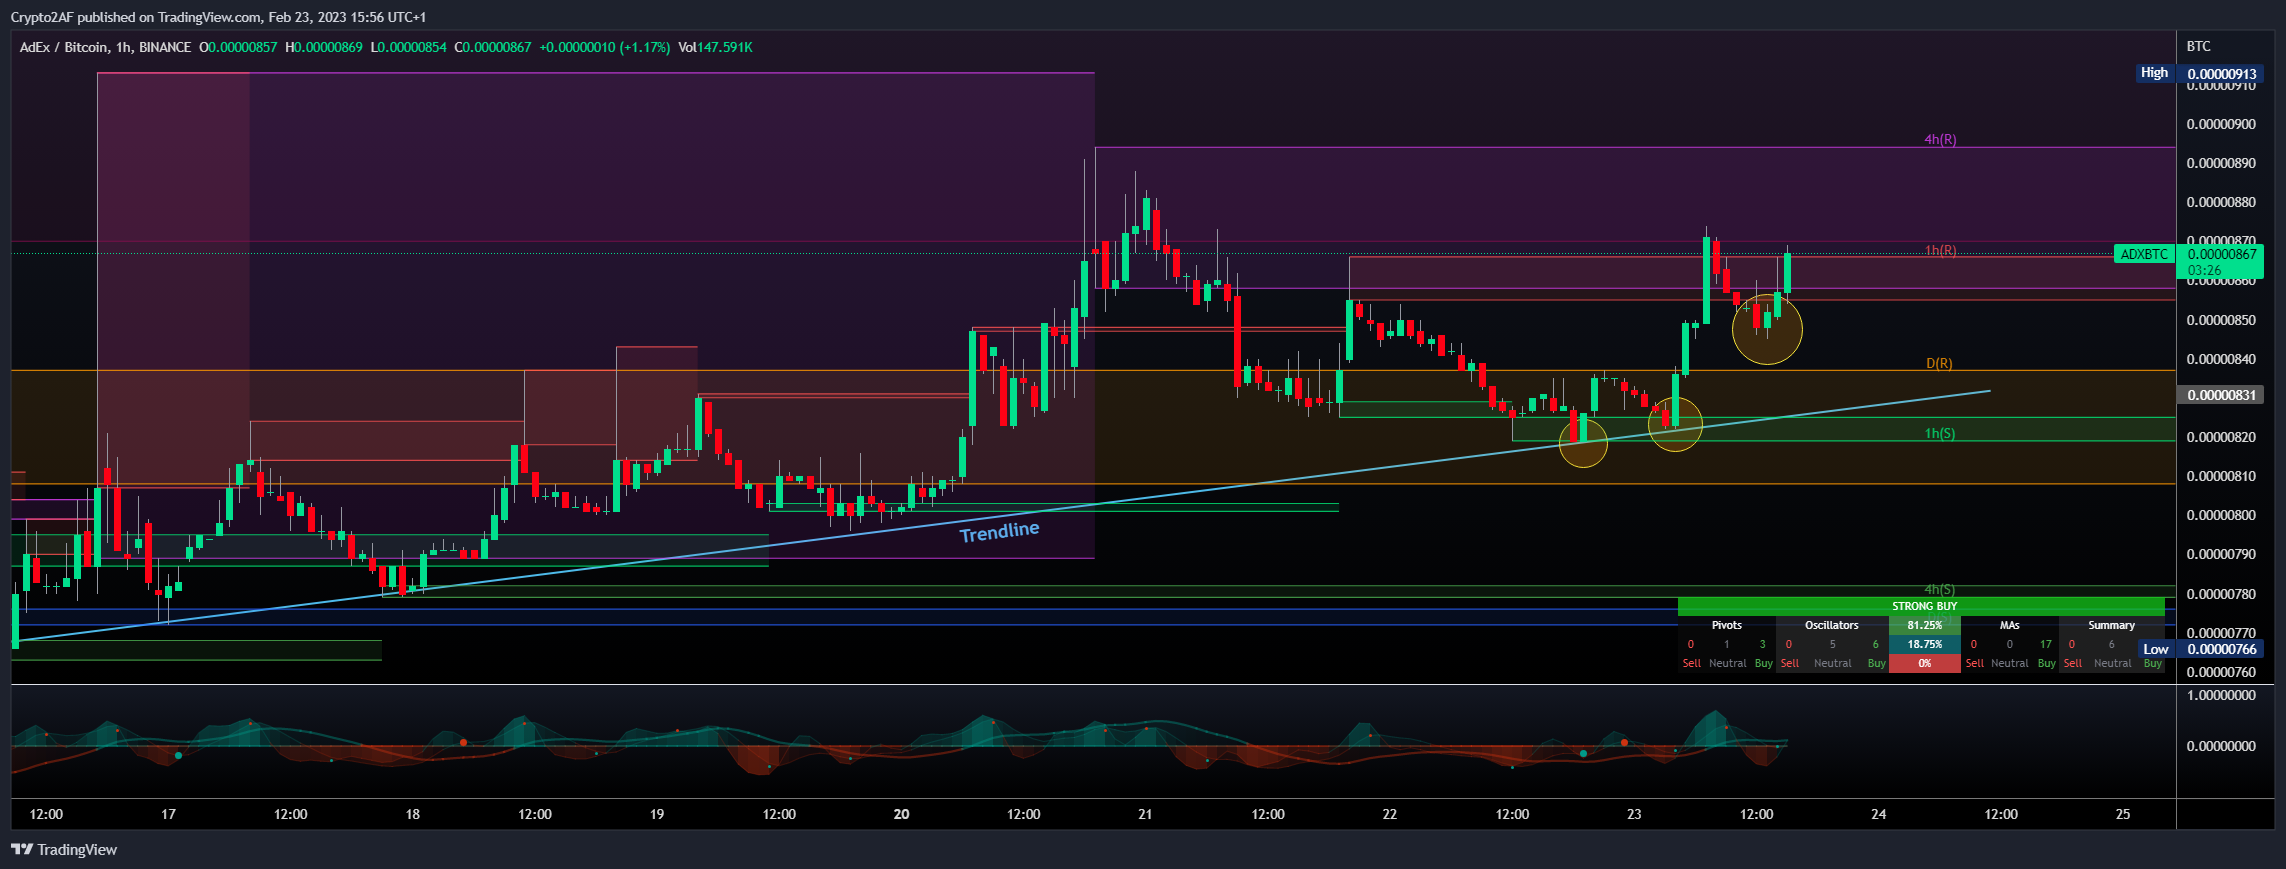Screen dimensions: 2286x869
Task: Click the high value H0.00000869
Action: click(x=324, y=47)
